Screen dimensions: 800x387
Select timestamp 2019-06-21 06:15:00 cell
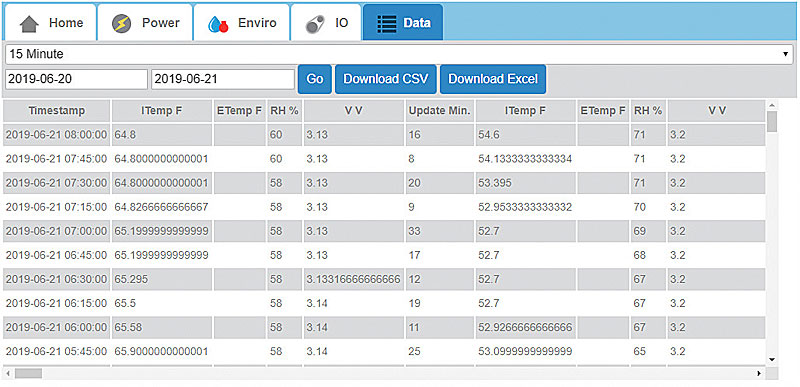57,303
